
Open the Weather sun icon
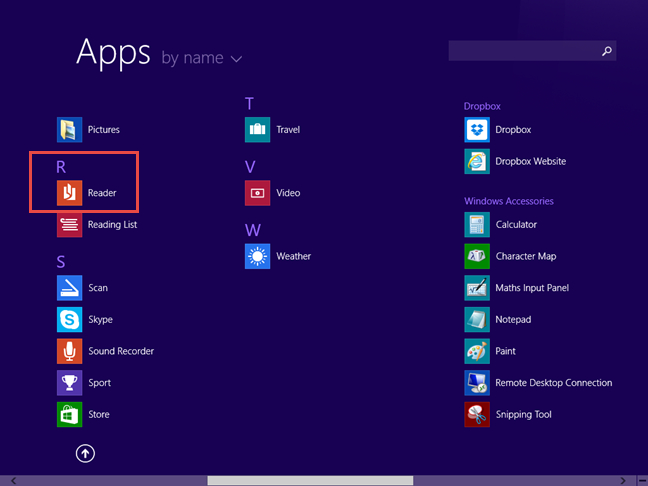click(257, 256)
